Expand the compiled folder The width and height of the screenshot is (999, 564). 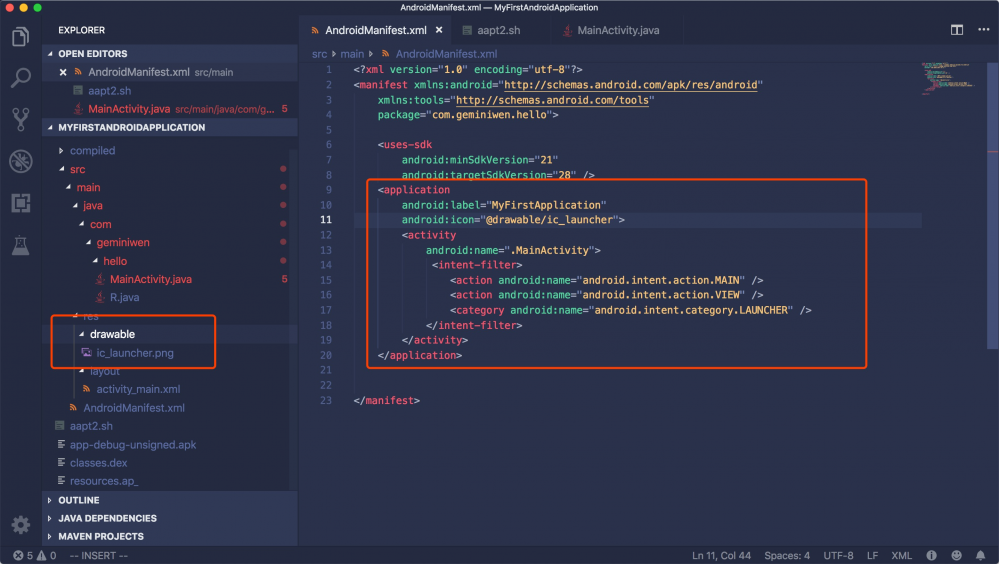coord(92,151)
